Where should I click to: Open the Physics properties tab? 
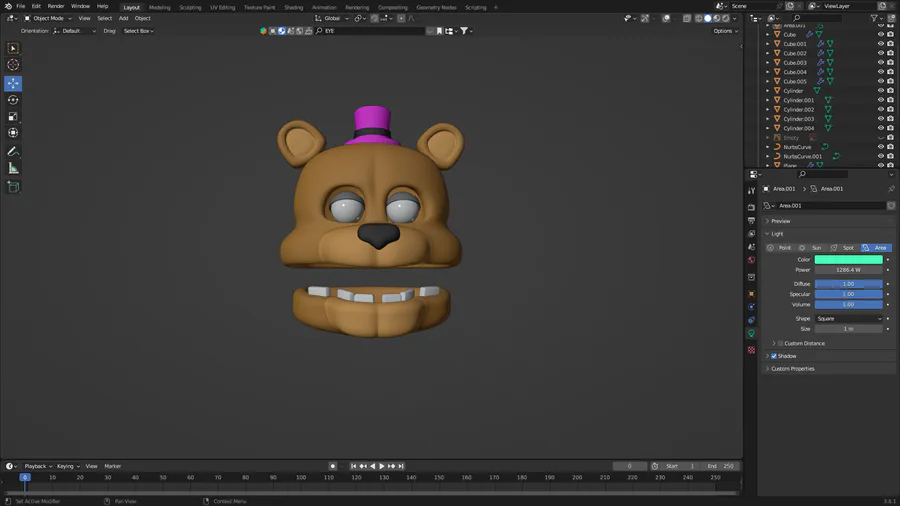tap(751, 307)
